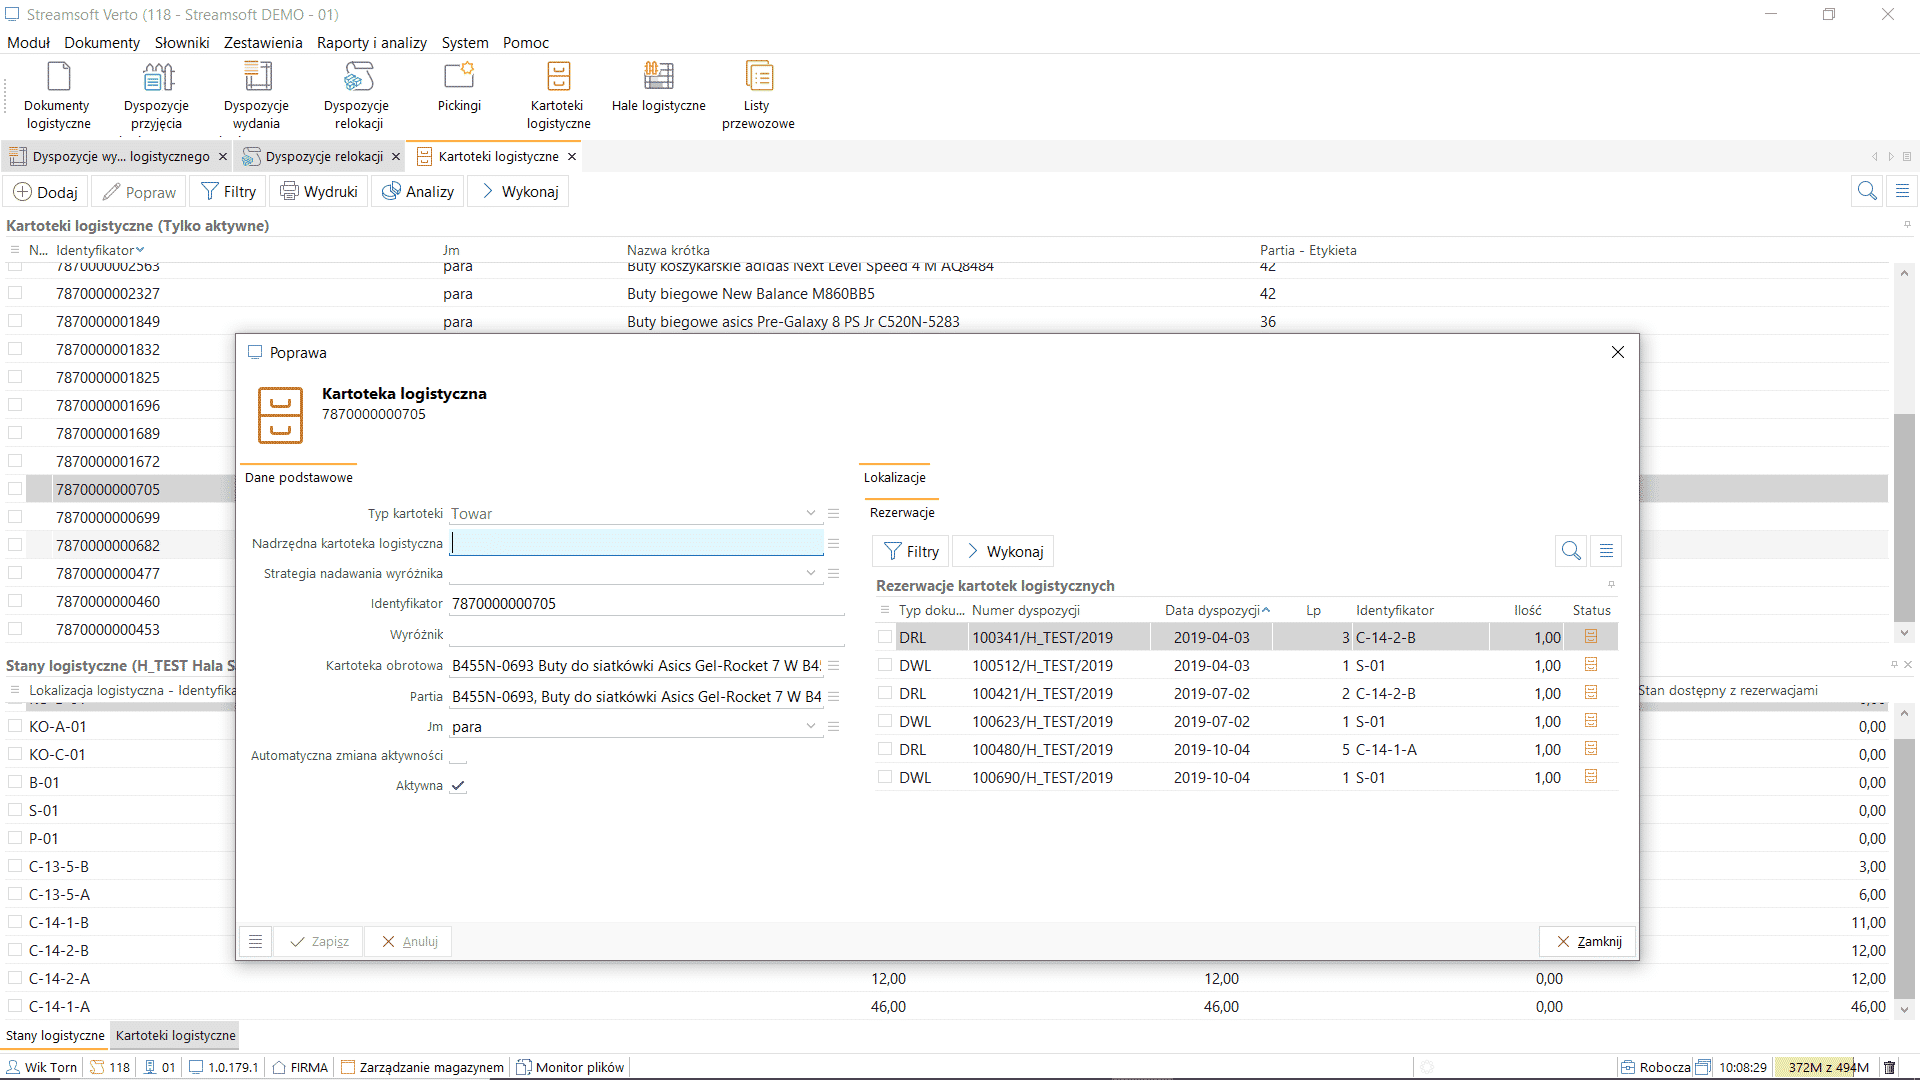1920x1080 pixels.
Task: Check row checkbox for DRL 100341/H_TEST/2019
Action: point(885,637)
